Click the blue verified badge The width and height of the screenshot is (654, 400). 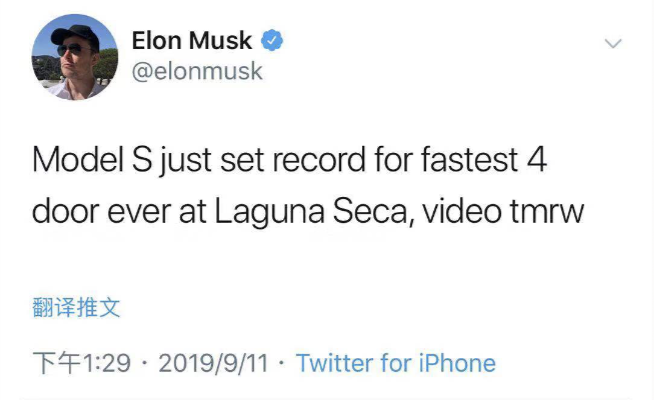click(272, 40)
